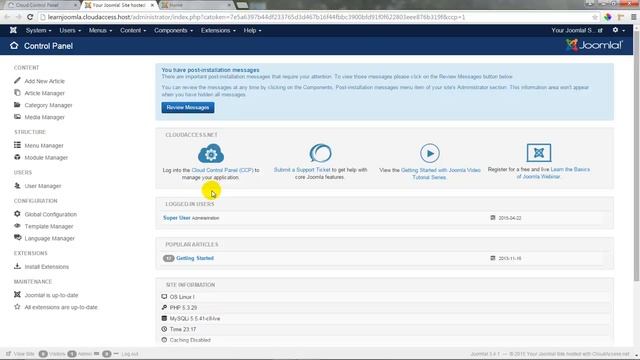Open the Menus dropdown menu
This screenshot has height=360, width=640.
click(x=100, y=30)
